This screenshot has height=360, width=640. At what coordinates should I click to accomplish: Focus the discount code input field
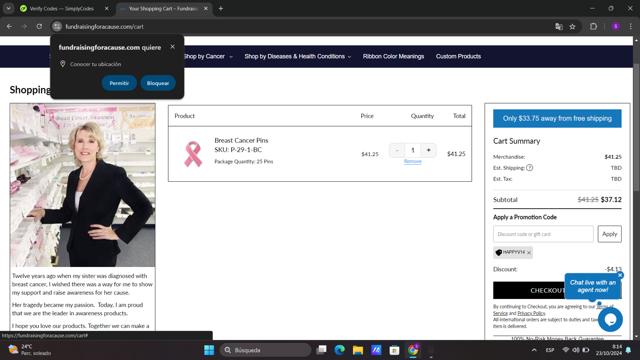pos(543,234)
